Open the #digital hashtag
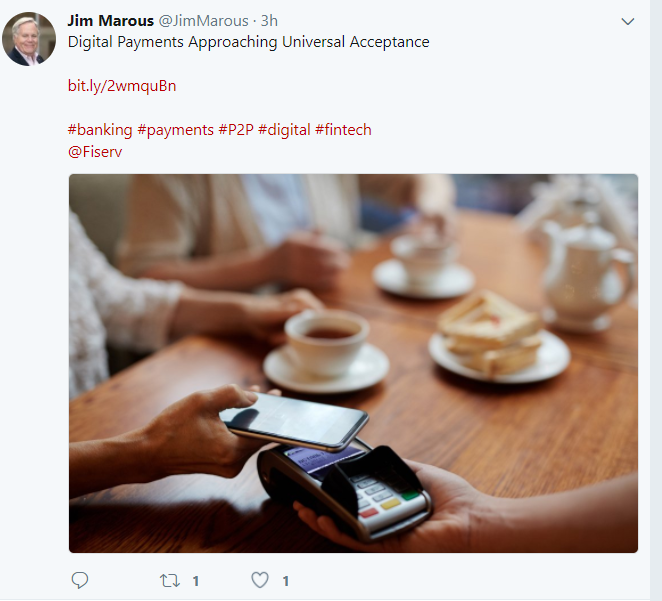The image size is (662, 601). [x=284, y=130]
